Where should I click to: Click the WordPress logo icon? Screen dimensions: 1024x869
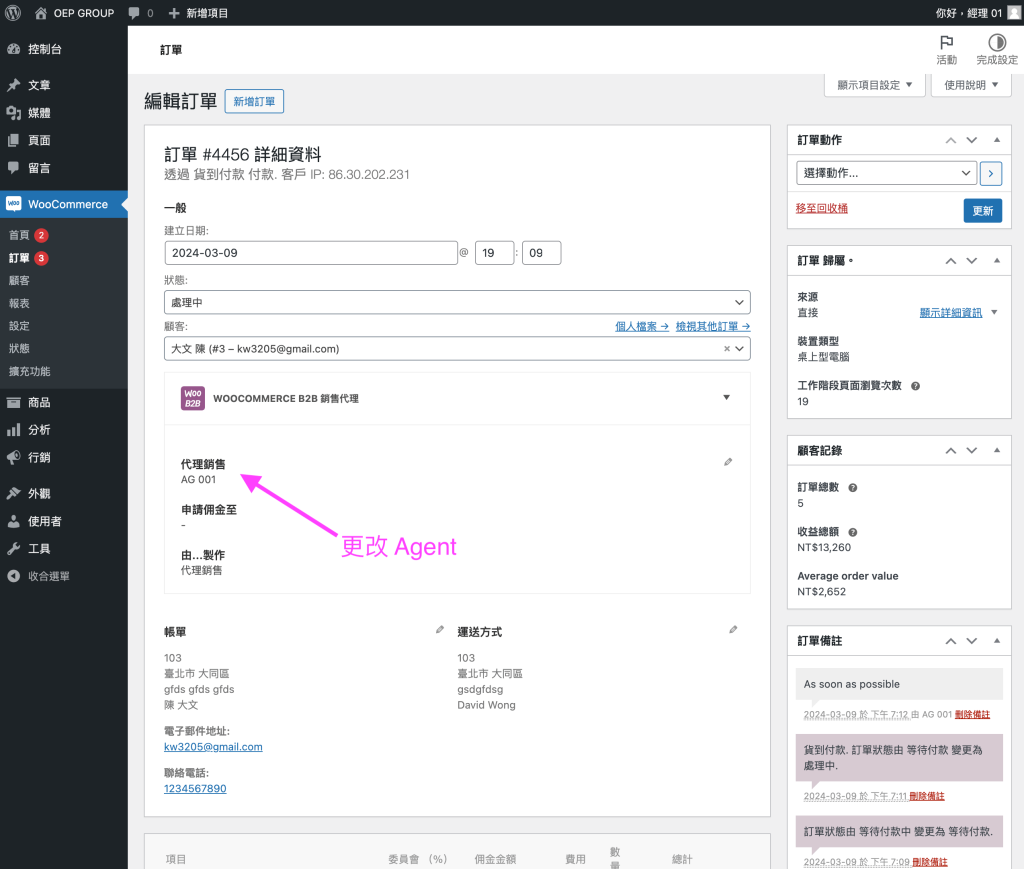pyautogui.click(x=13, y=13)
